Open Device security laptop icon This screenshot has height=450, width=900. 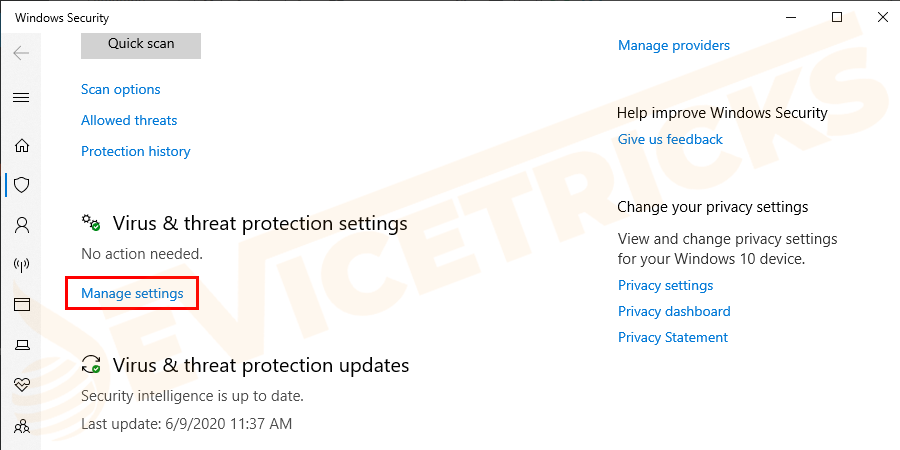(21, 345)
